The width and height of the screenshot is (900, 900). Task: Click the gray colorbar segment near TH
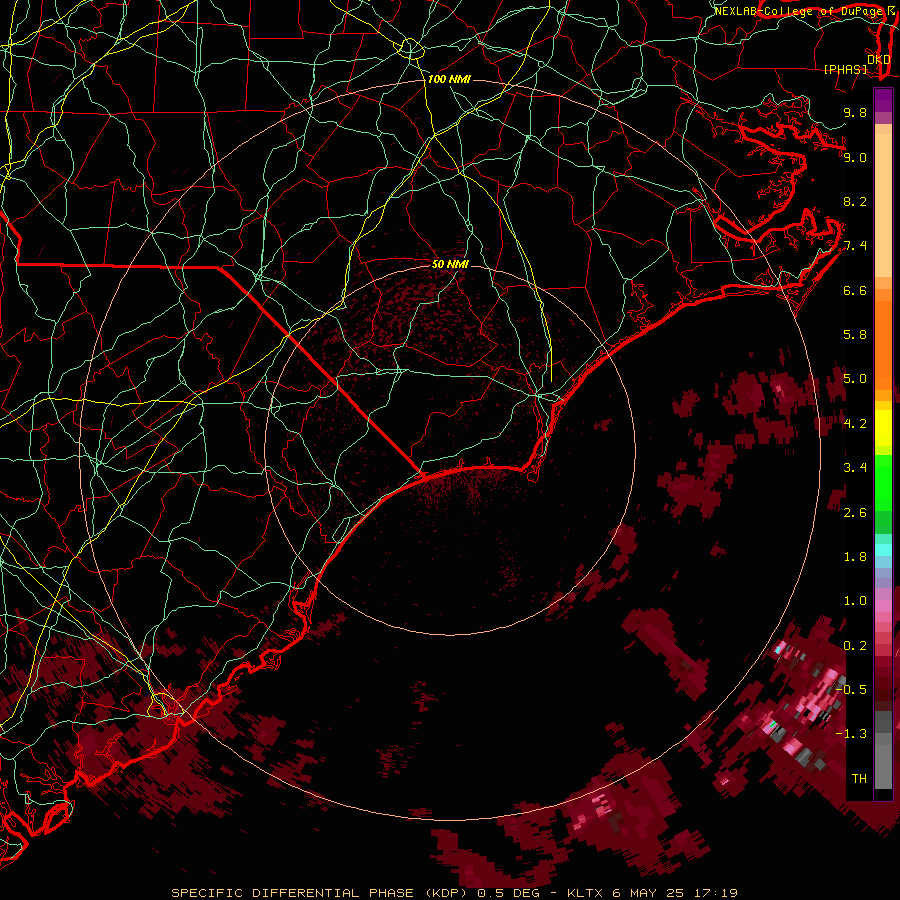point(883,766)
